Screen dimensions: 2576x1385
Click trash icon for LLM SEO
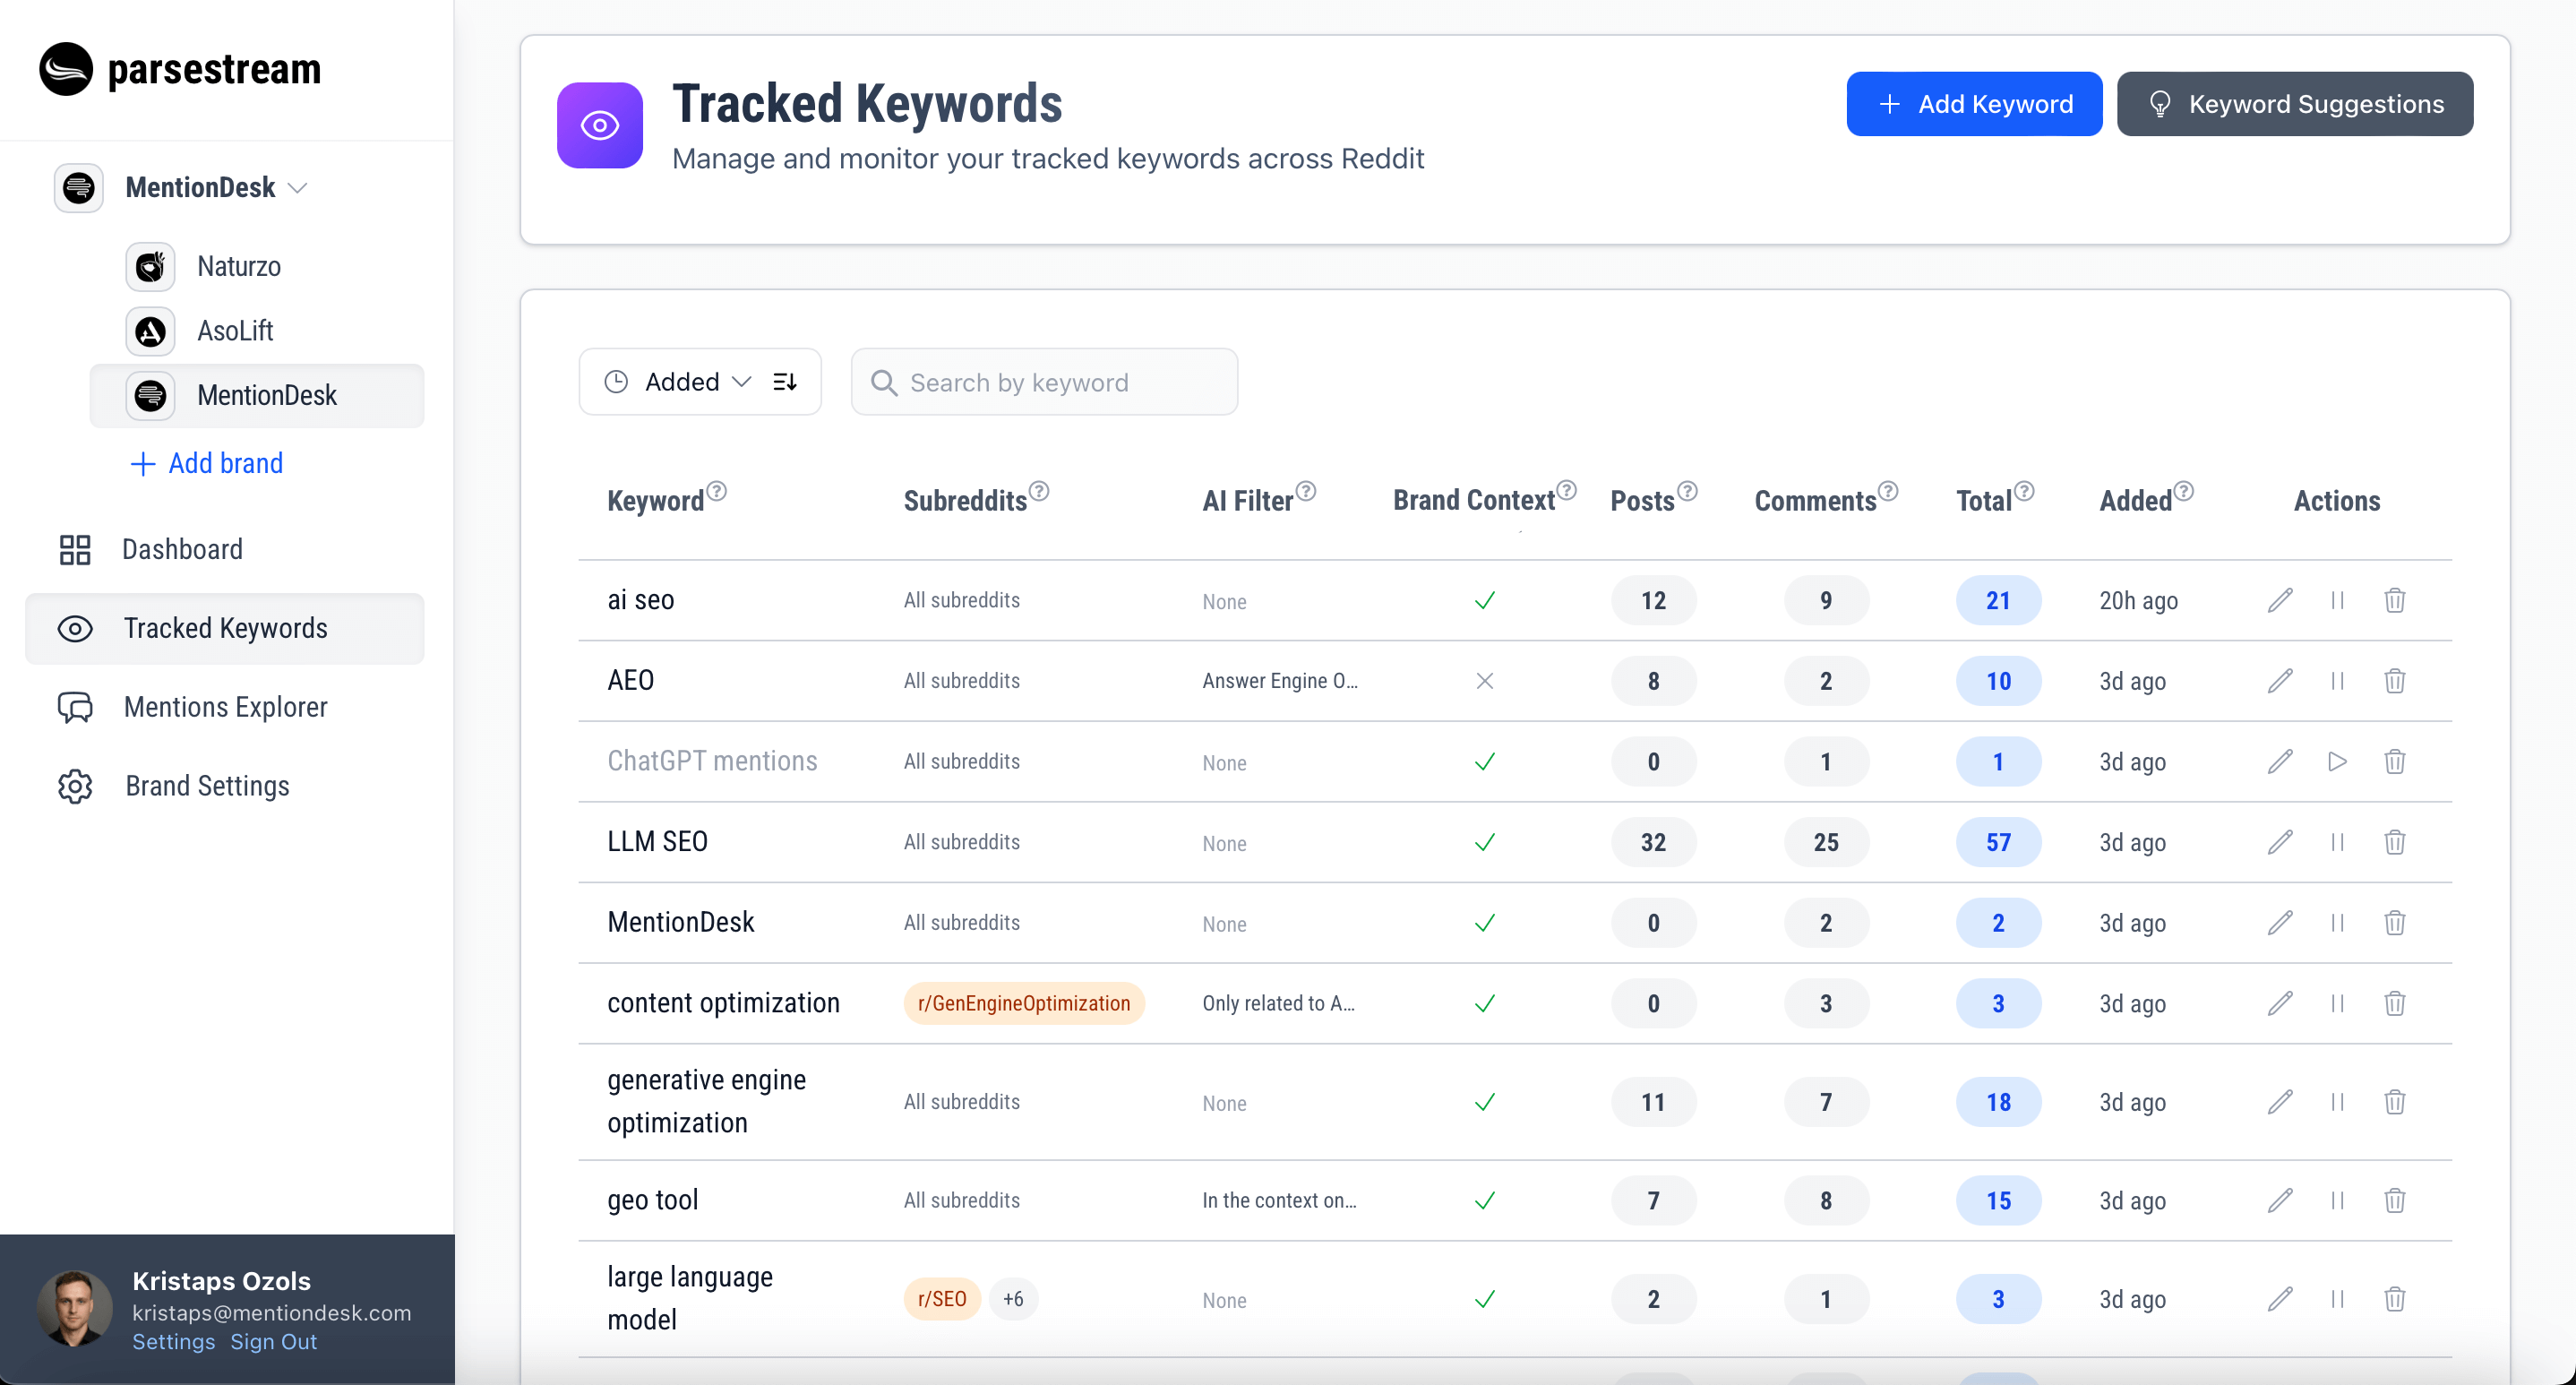tap(2394, 842)
